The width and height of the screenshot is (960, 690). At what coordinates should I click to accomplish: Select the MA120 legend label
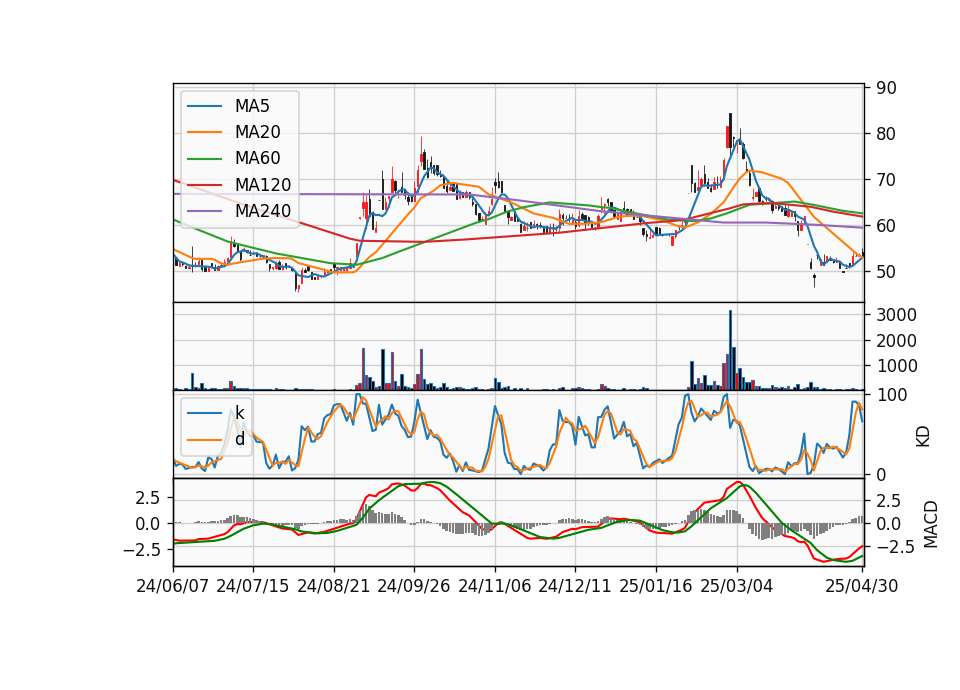click(x=263, y=184)
